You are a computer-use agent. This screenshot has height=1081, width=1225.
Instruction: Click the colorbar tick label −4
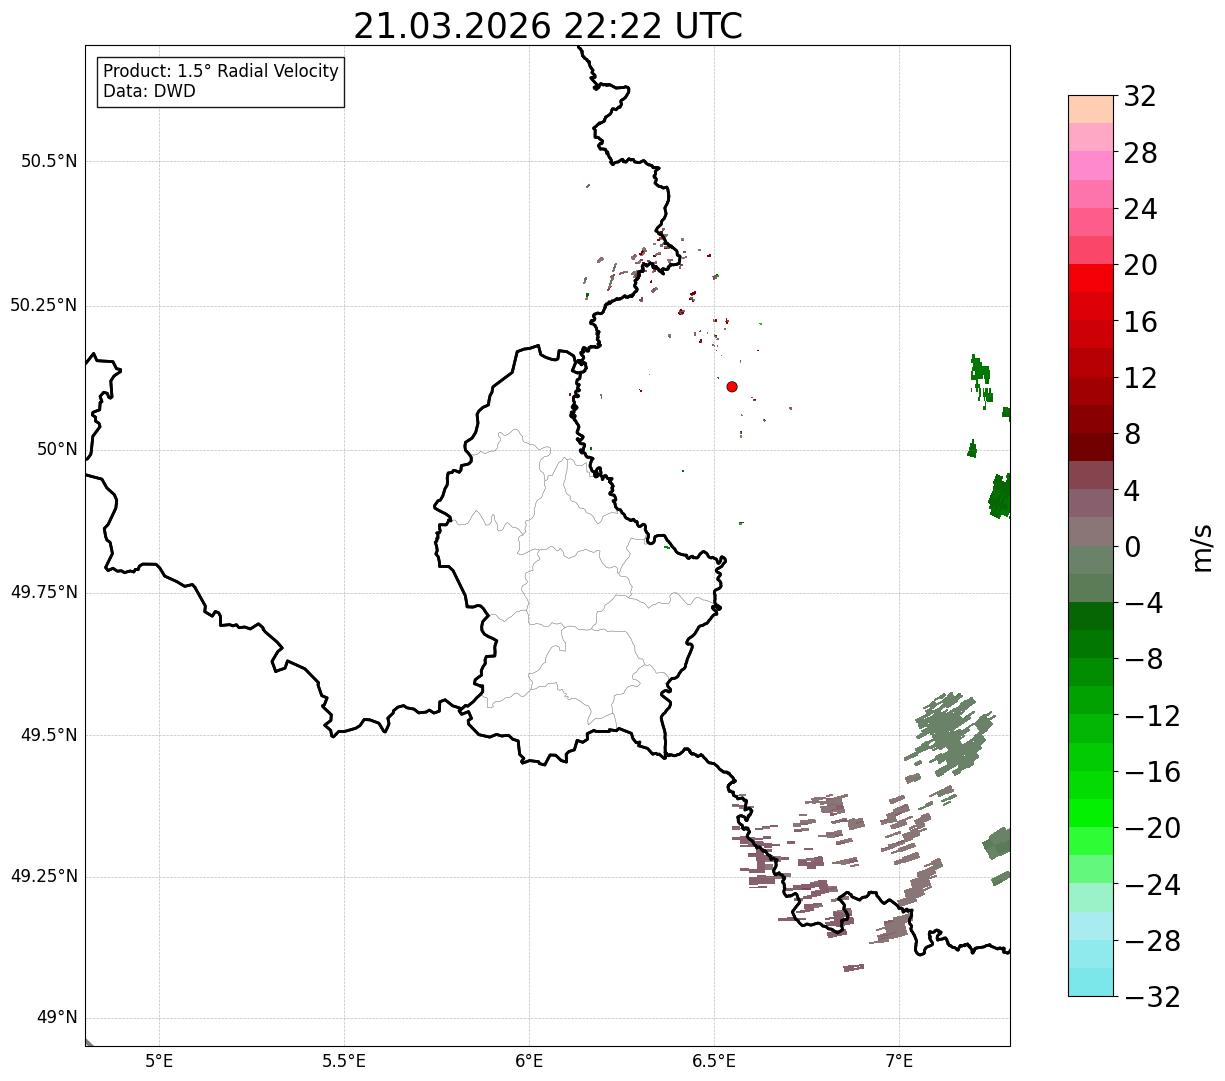click(x=1143, y=603)
